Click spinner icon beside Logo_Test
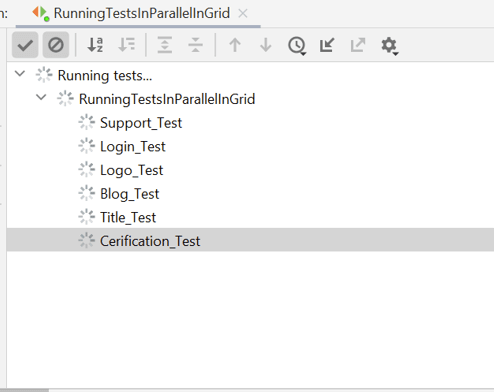 click(87, 170)
